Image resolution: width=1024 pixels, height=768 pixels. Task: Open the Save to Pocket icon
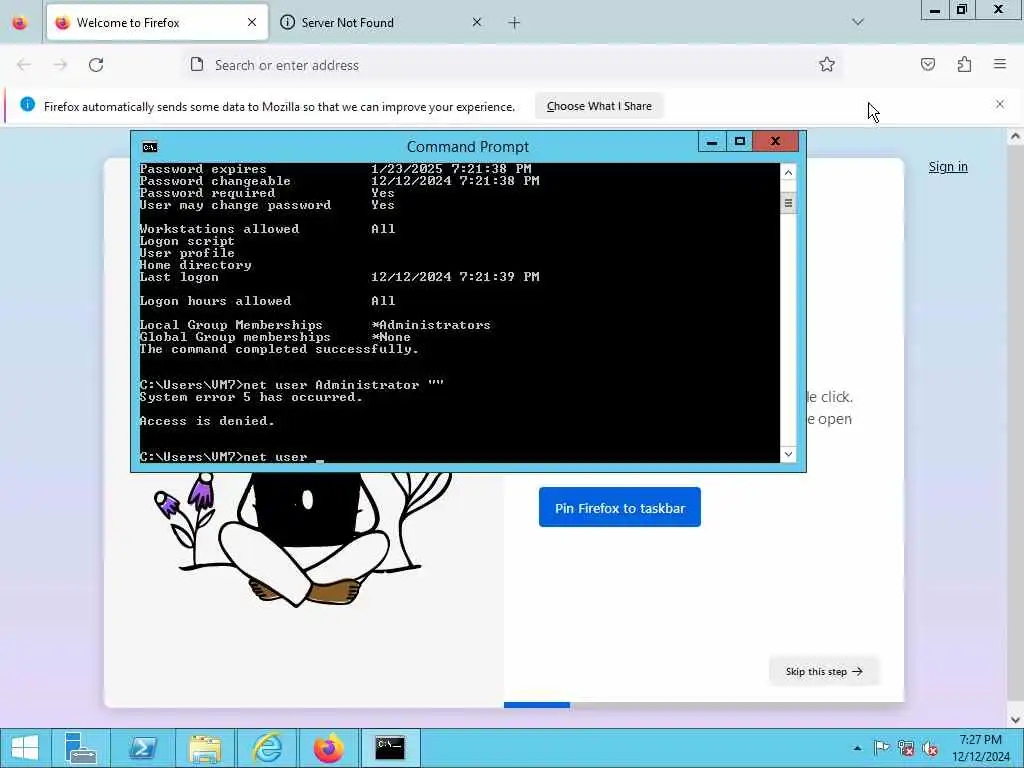pos(928,64)
